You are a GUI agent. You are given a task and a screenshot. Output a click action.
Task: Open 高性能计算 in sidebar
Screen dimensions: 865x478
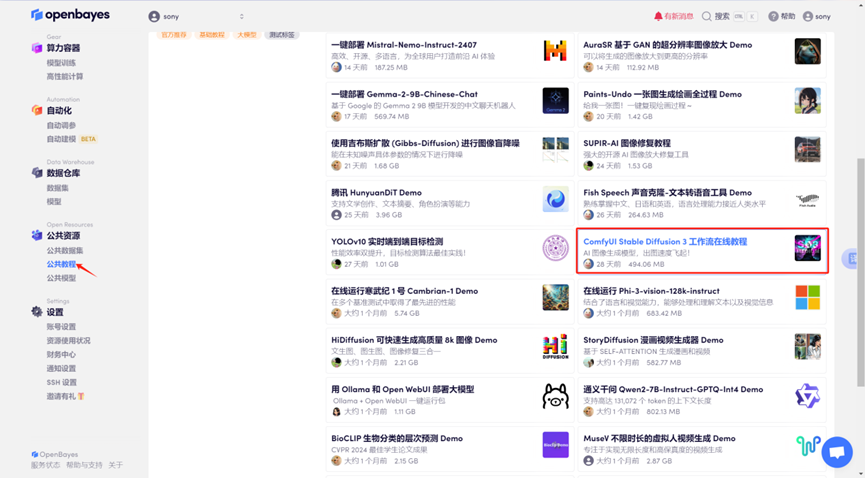pos(65,77)
